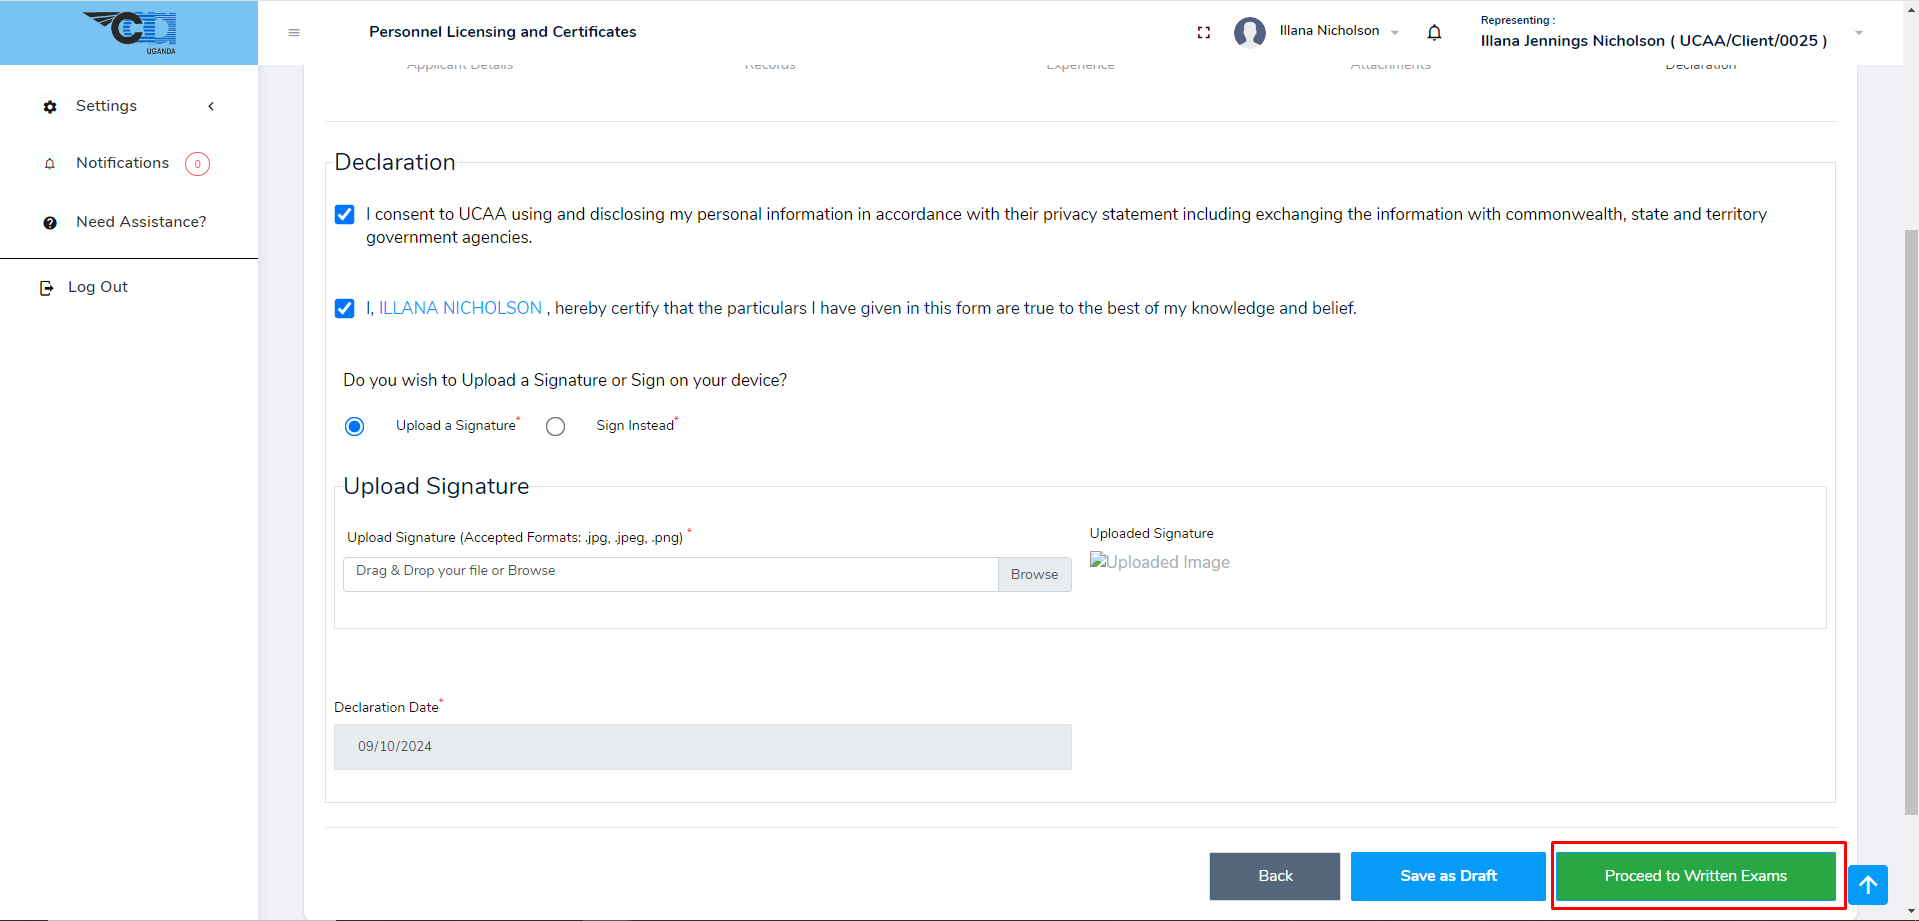Click Log Out in the sidebar
Viewport: 1919px width, 921px height.
pos(97,287)
